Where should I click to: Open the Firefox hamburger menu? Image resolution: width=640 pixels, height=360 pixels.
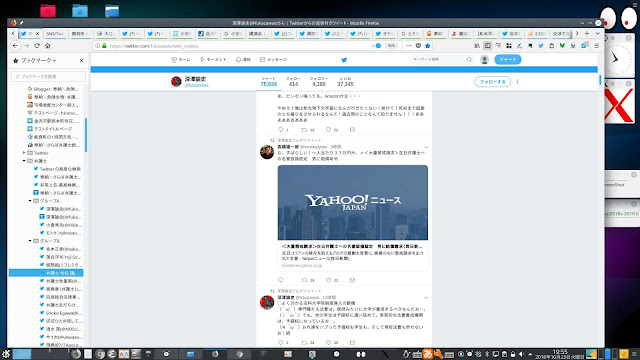click(x=597, y=46)
